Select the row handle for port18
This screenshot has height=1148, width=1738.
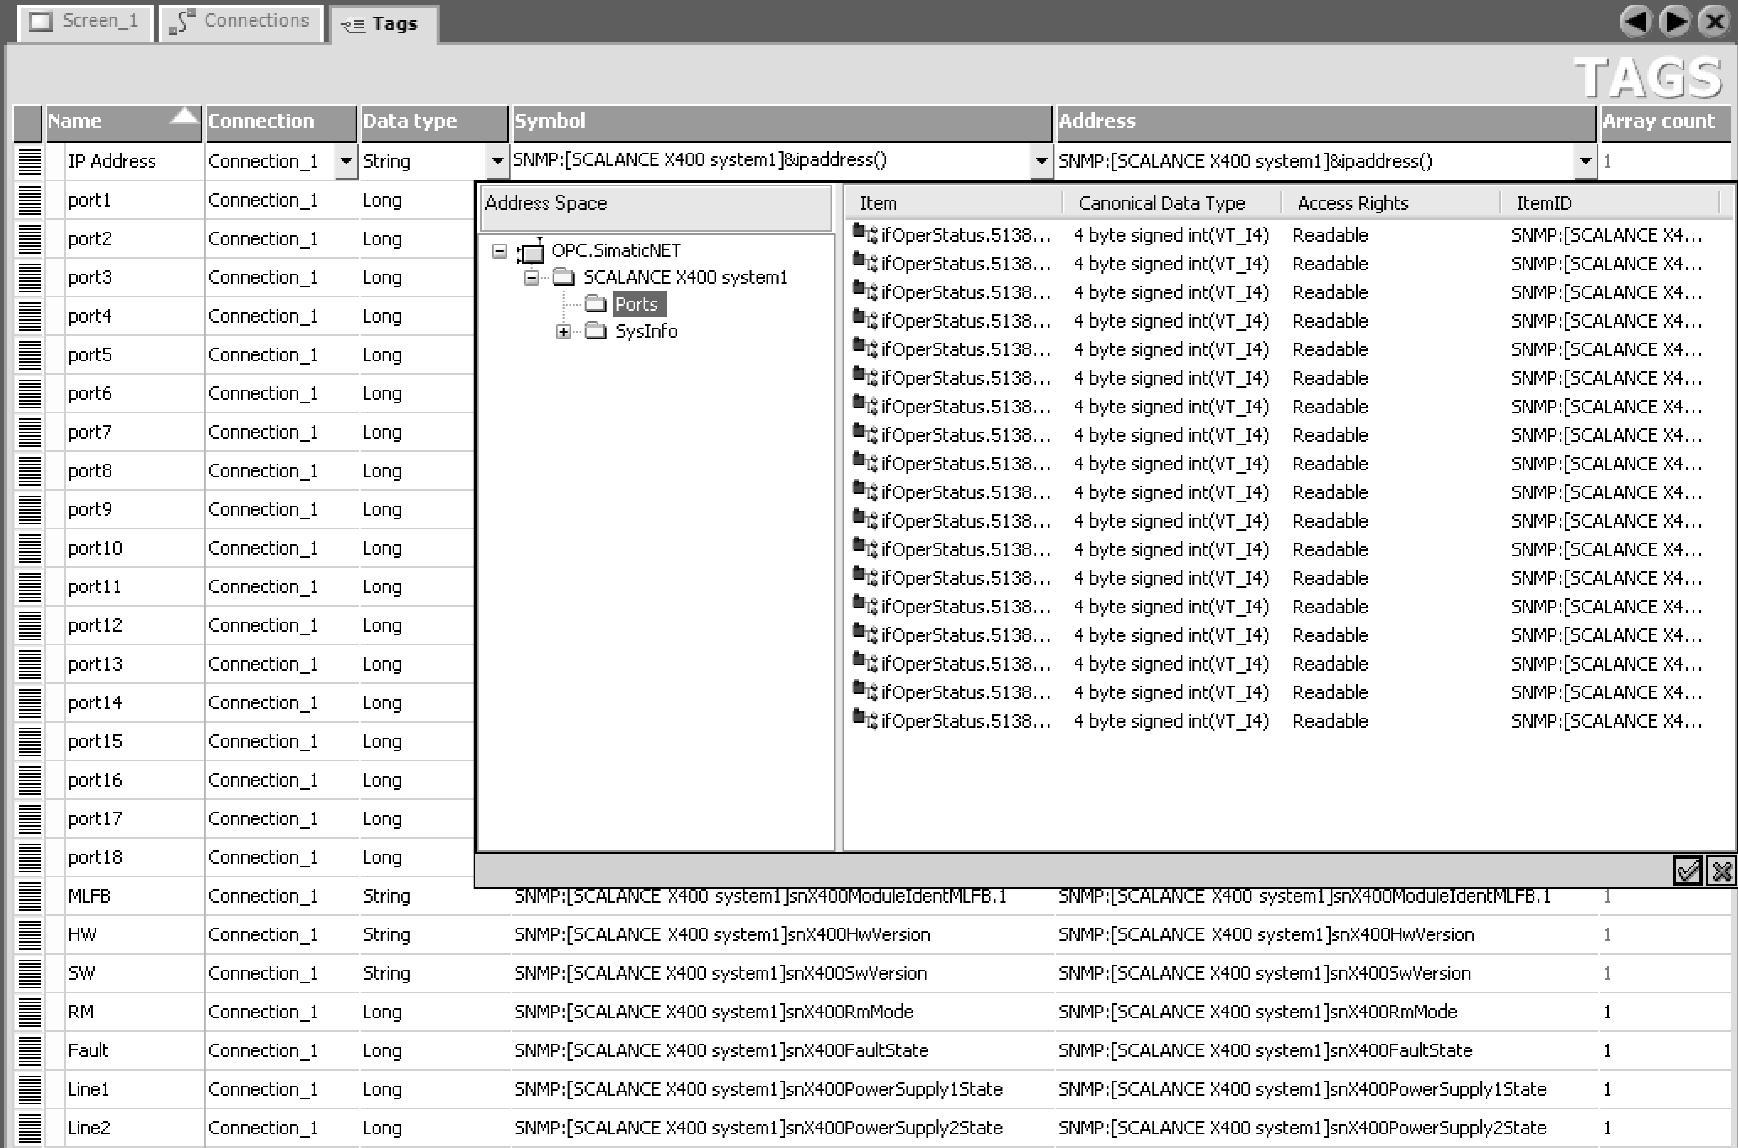point(30,857)
